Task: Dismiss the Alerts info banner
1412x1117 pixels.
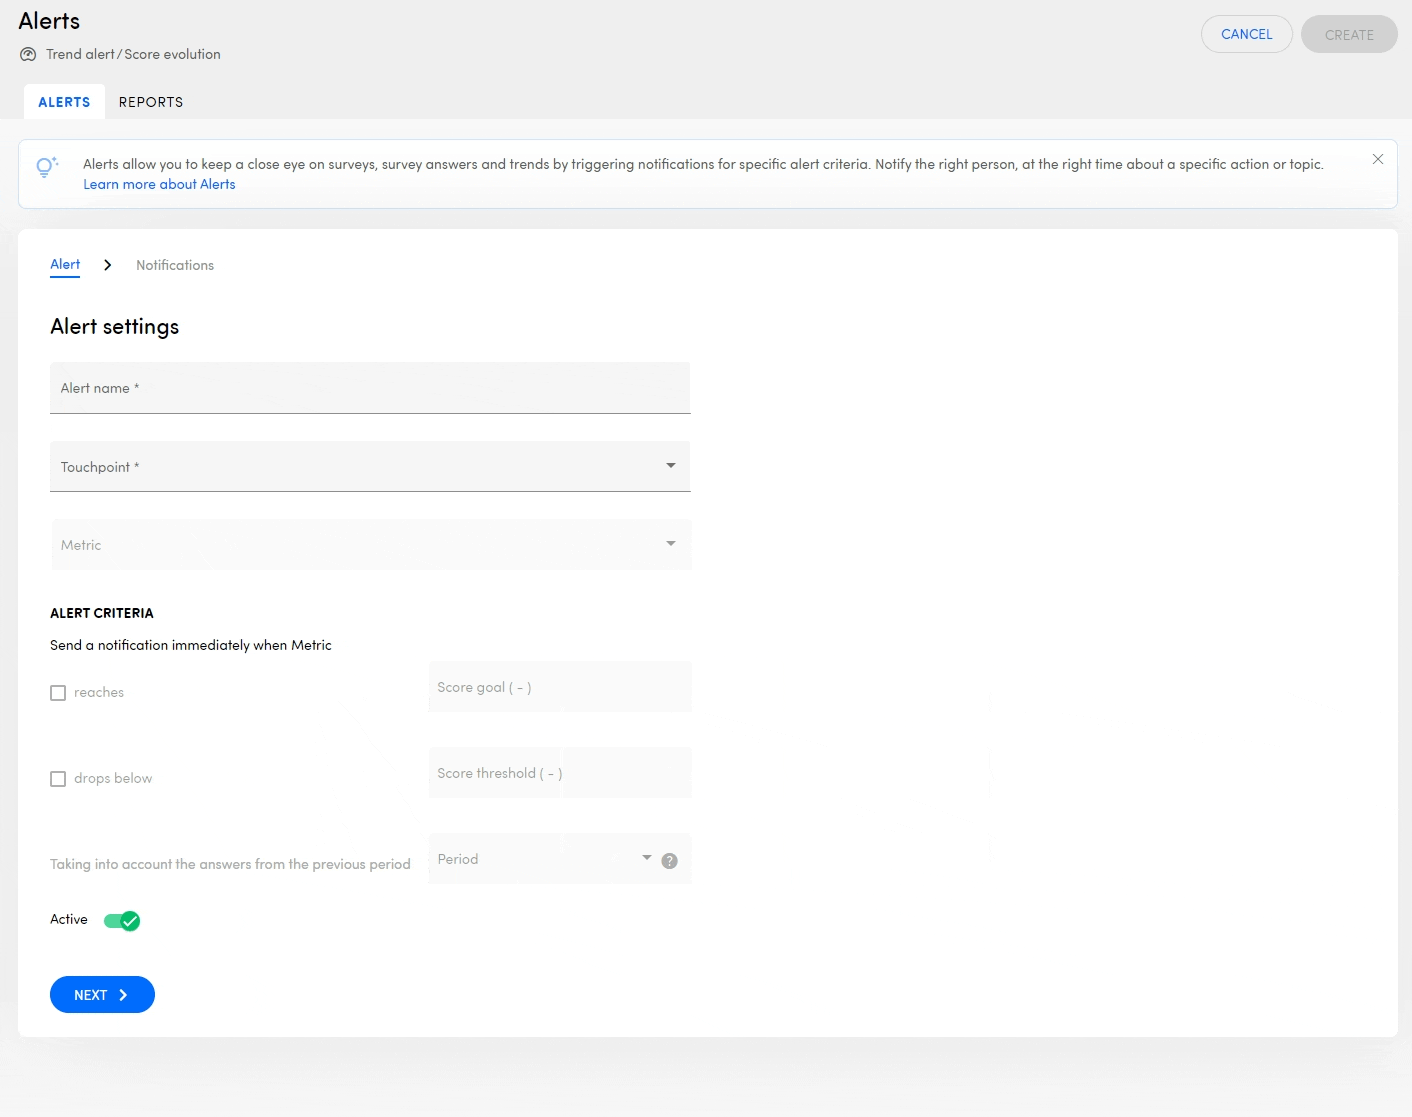Action: pyautogui.click(x=1377, y=160)
